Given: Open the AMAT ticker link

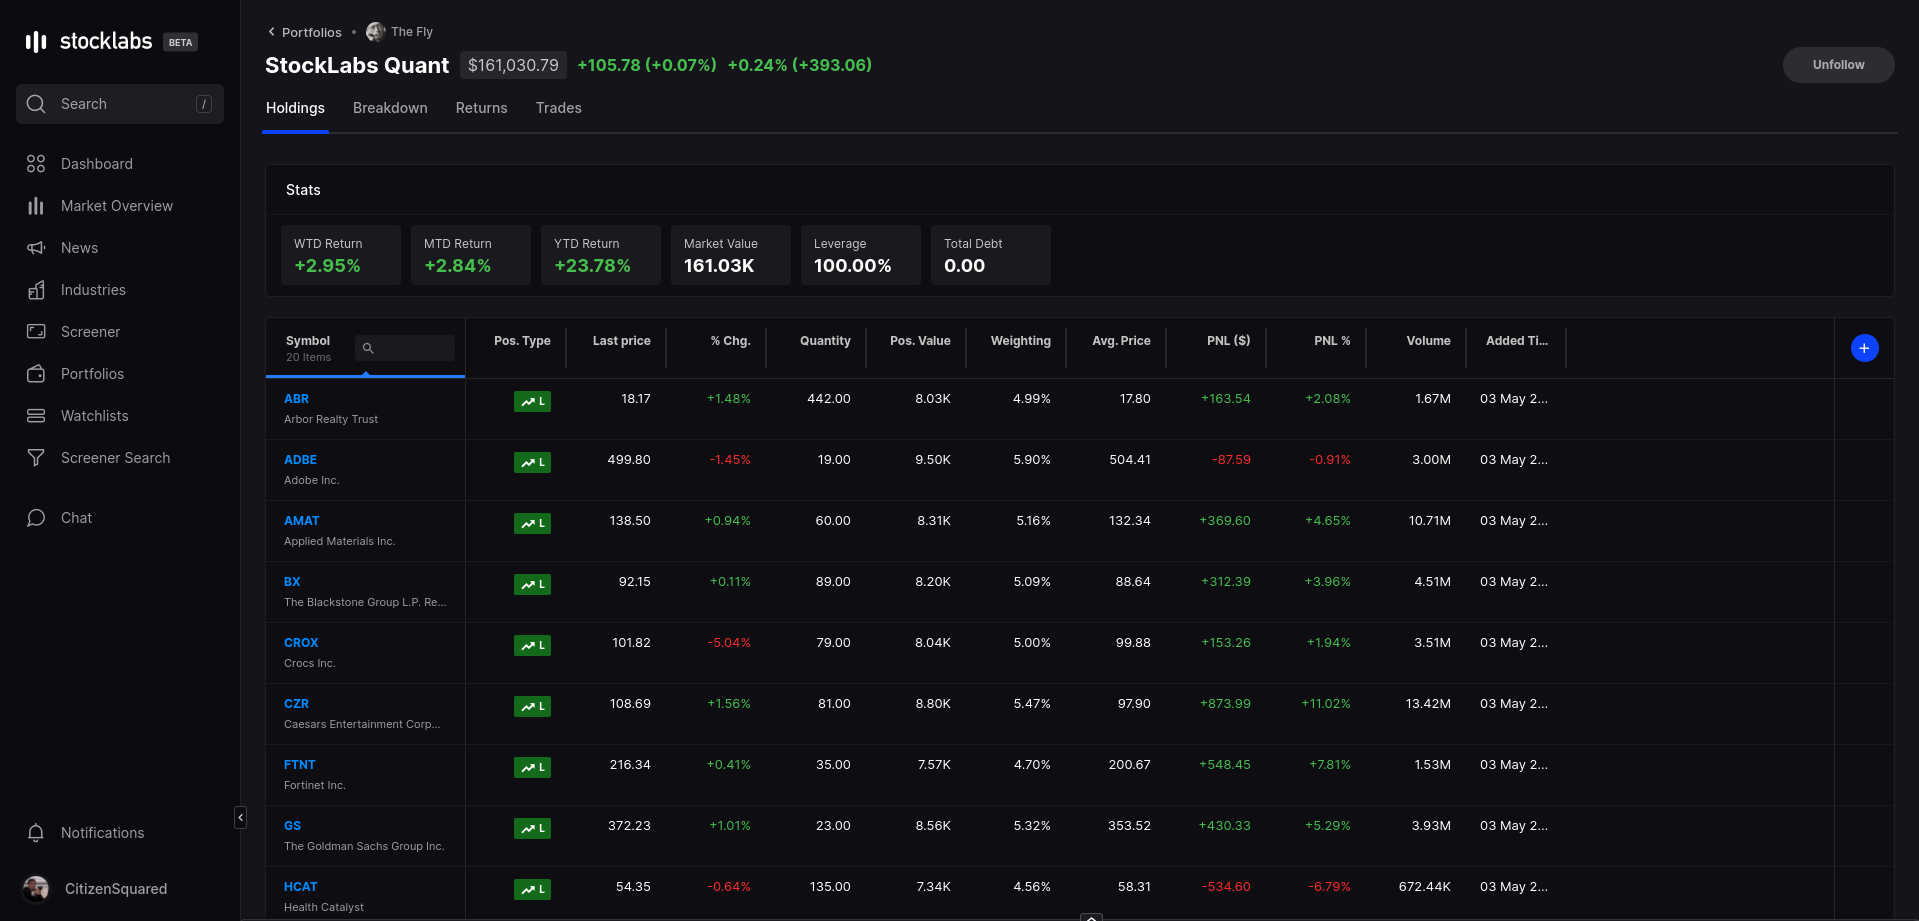Looking at the screenshot, I should pyautogui.click(x=301, y=521).
